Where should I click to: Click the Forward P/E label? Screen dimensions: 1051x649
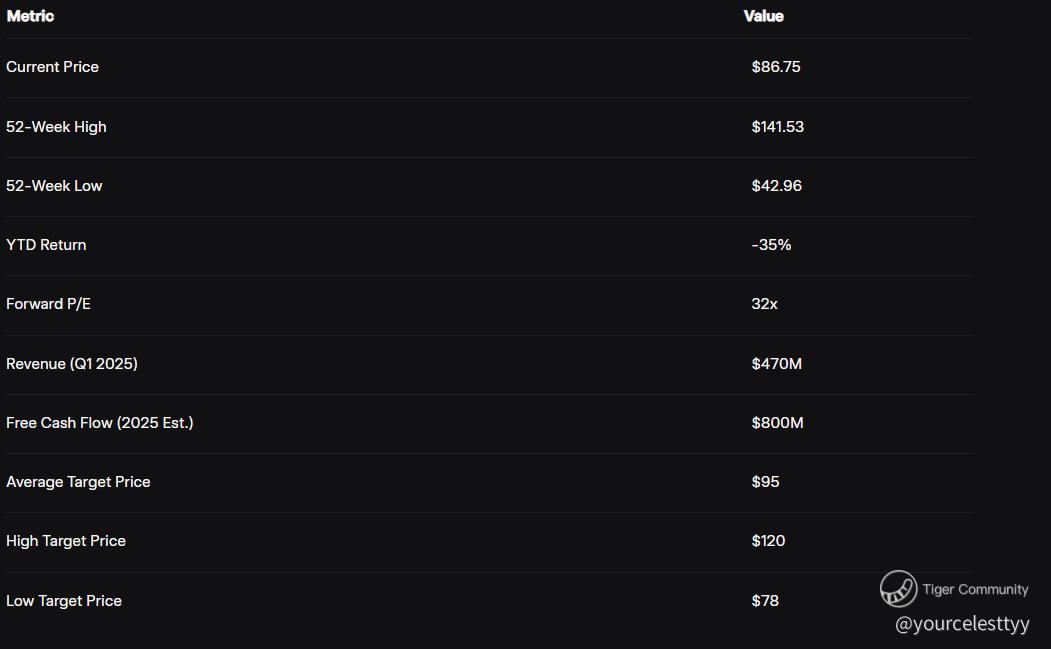(x=48, y=304)
